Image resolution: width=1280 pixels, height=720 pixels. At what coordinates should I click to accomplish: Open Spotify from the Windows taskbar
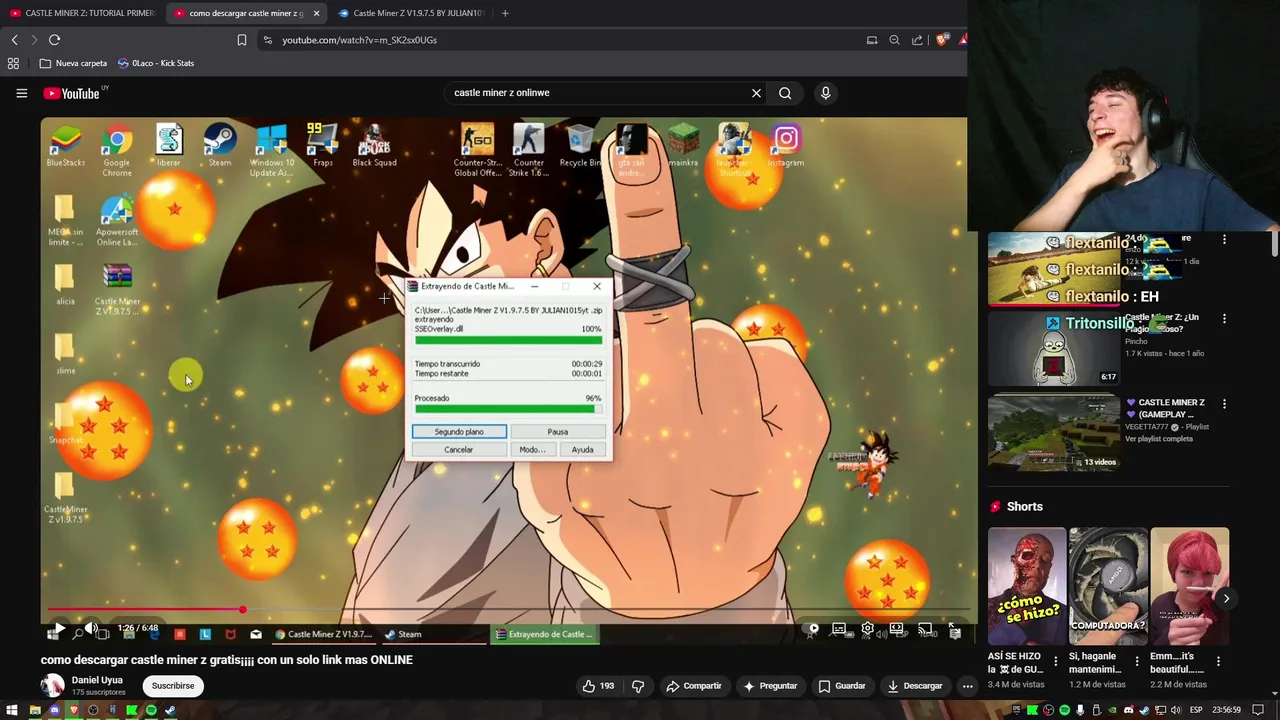151,710
